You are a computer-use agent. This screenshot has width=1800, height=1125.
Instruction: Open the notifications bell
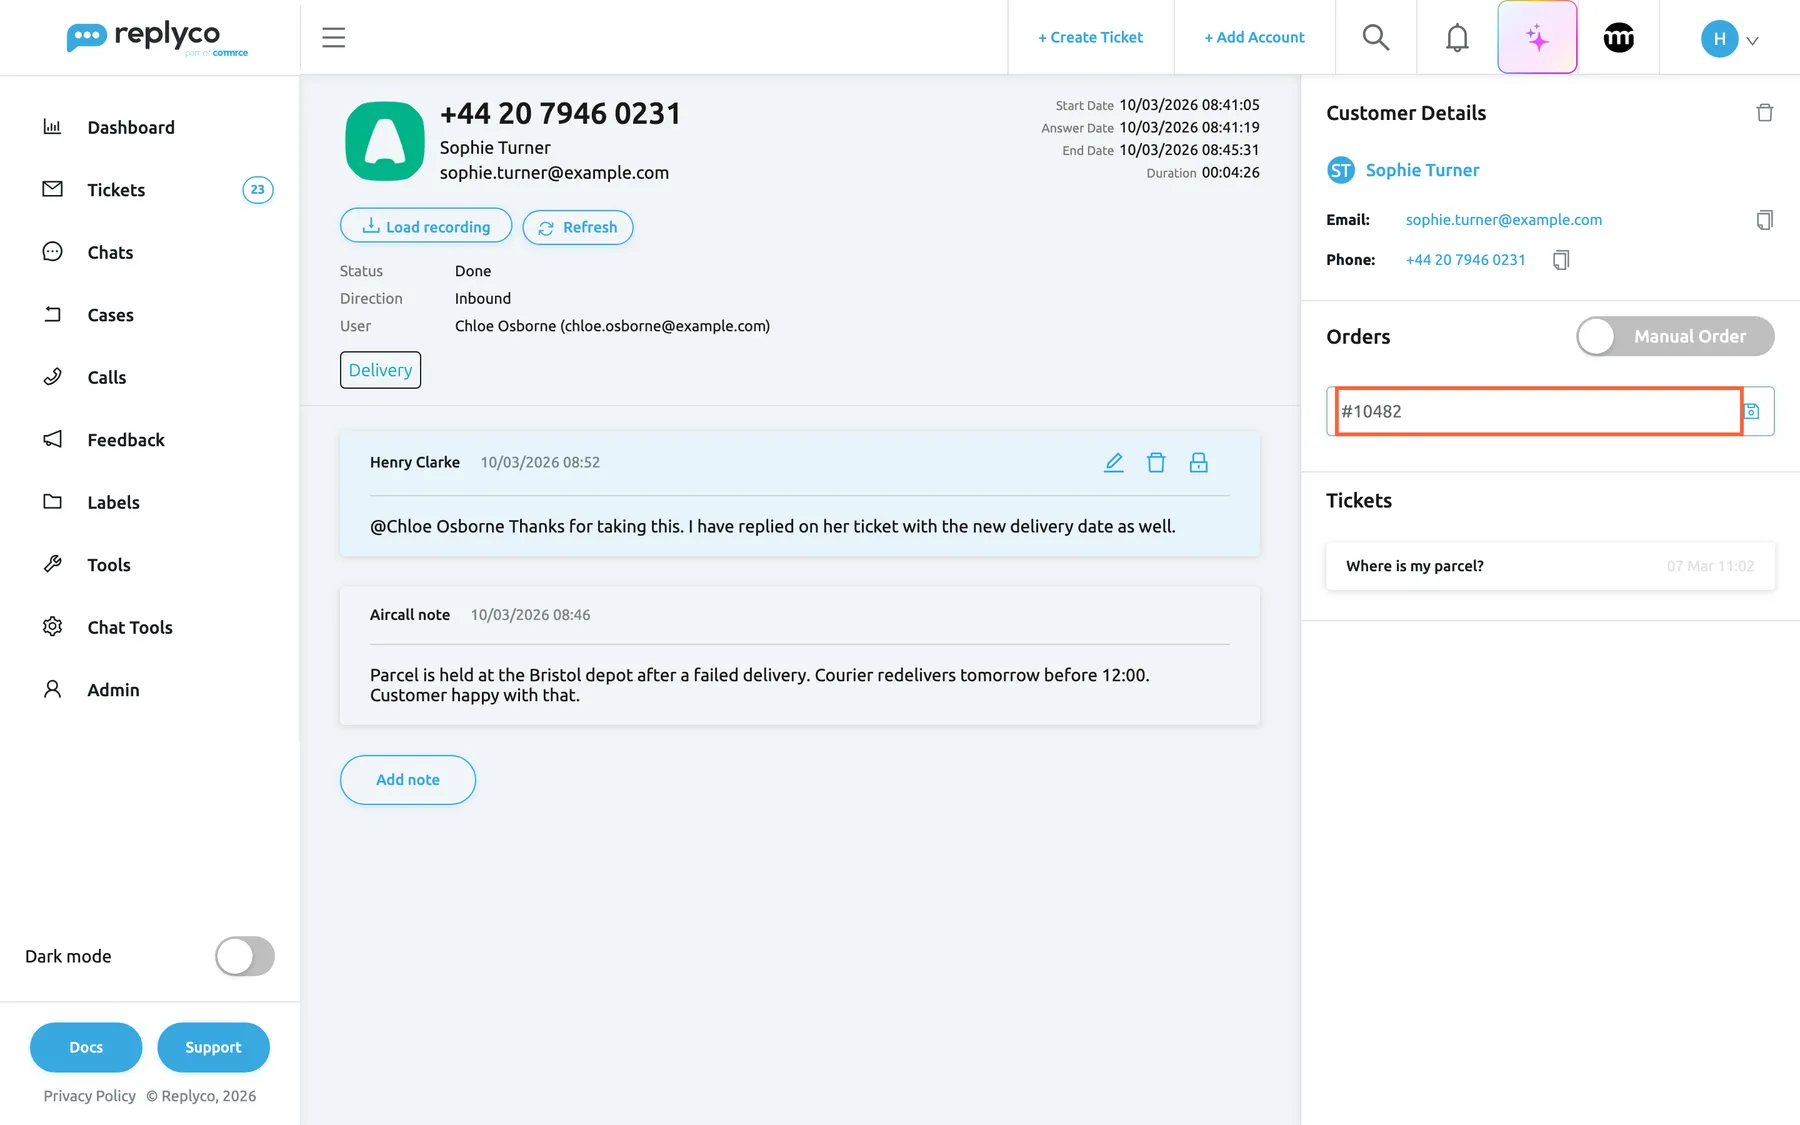(1457, 38)
